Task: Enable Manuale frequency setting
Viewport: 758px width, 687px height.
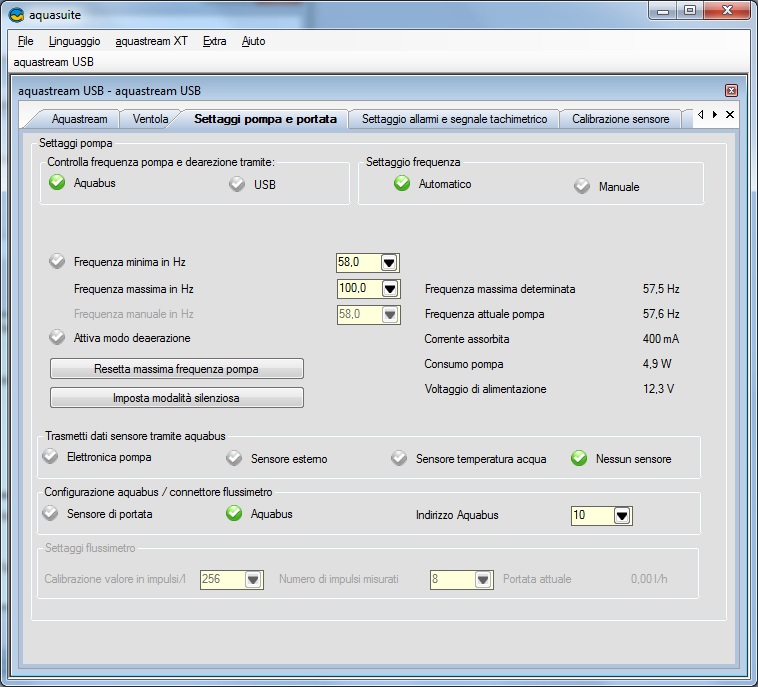Action: tap(582, 186)
